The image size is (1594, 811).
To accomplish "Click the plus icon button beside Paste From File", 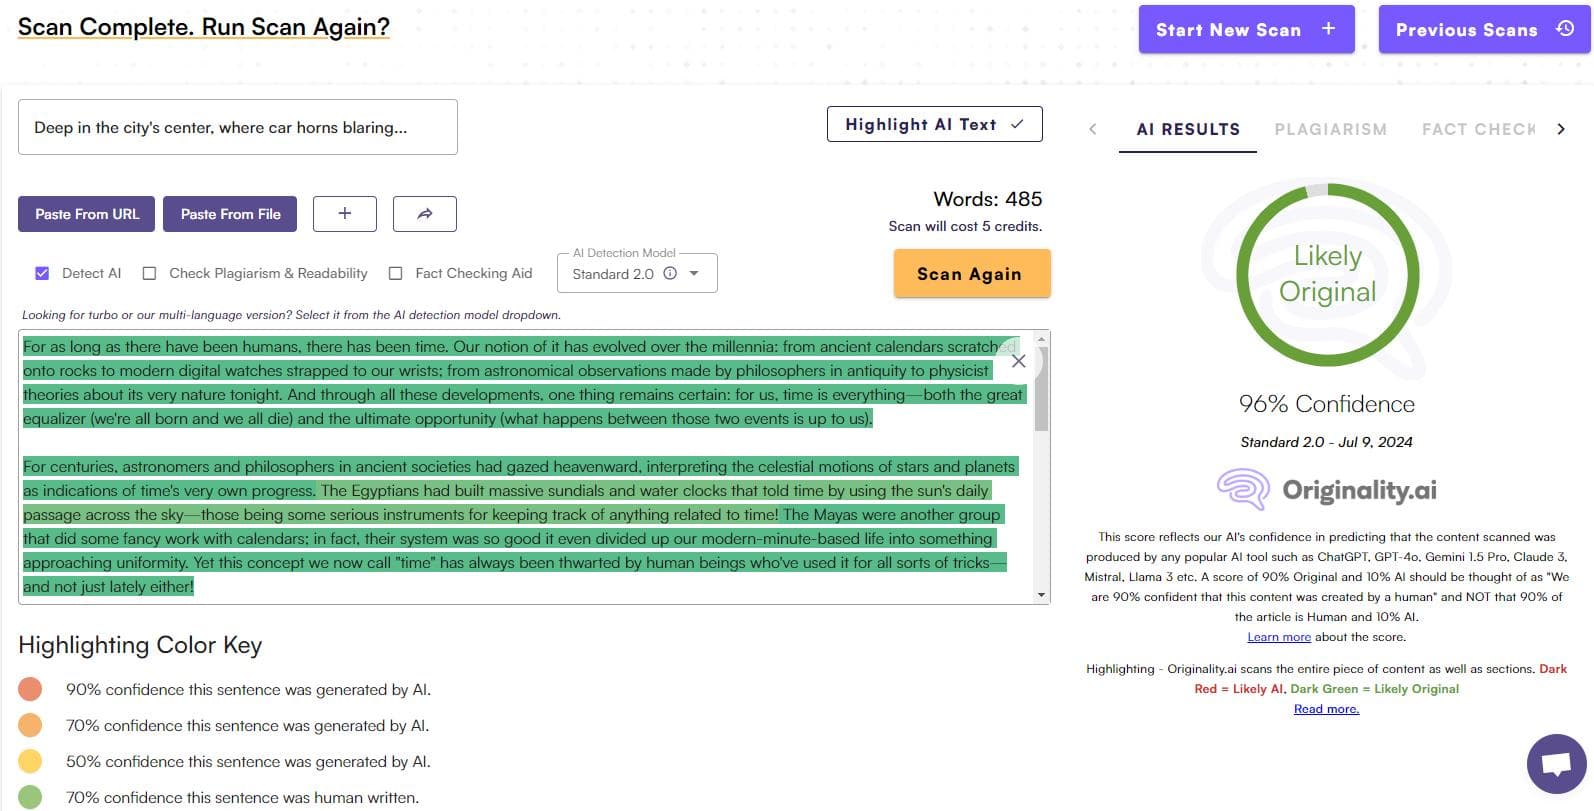I will click(344, 214).
